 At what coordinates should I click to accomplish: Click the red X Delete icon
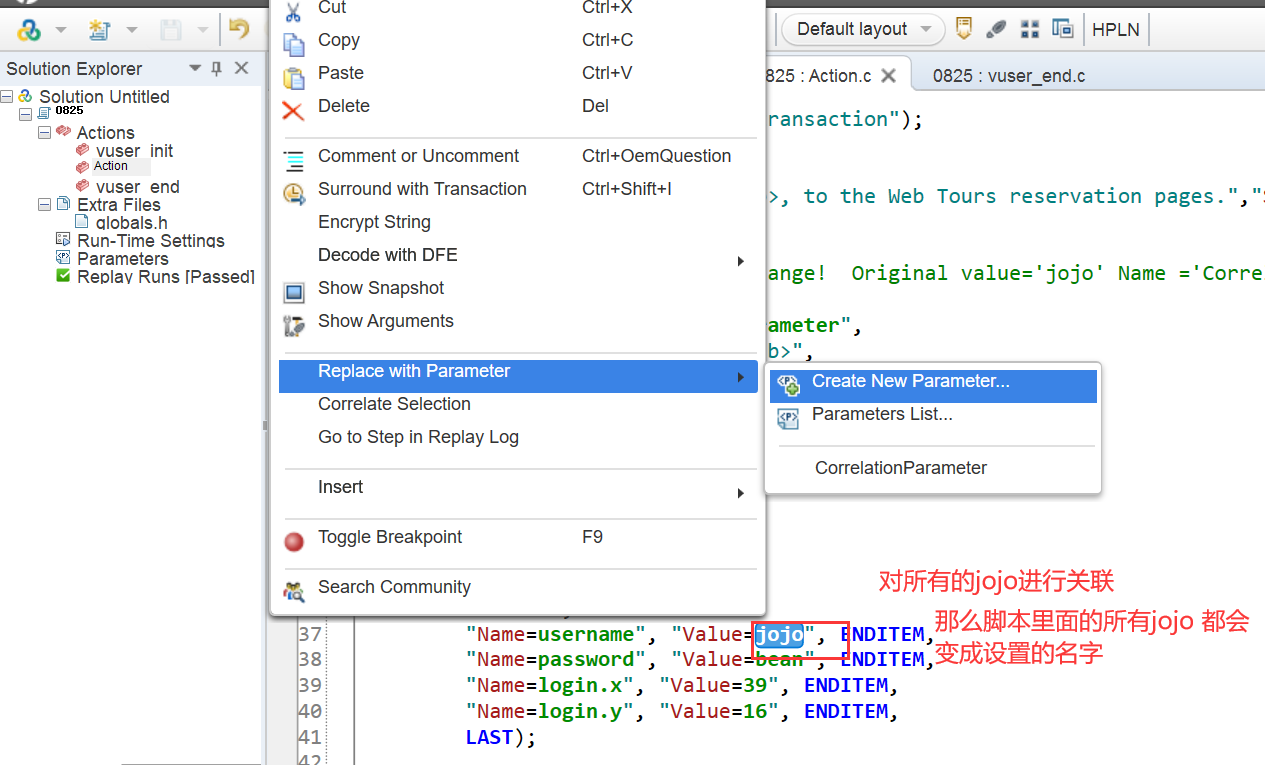pyautogui.click(x=293, y=109)
